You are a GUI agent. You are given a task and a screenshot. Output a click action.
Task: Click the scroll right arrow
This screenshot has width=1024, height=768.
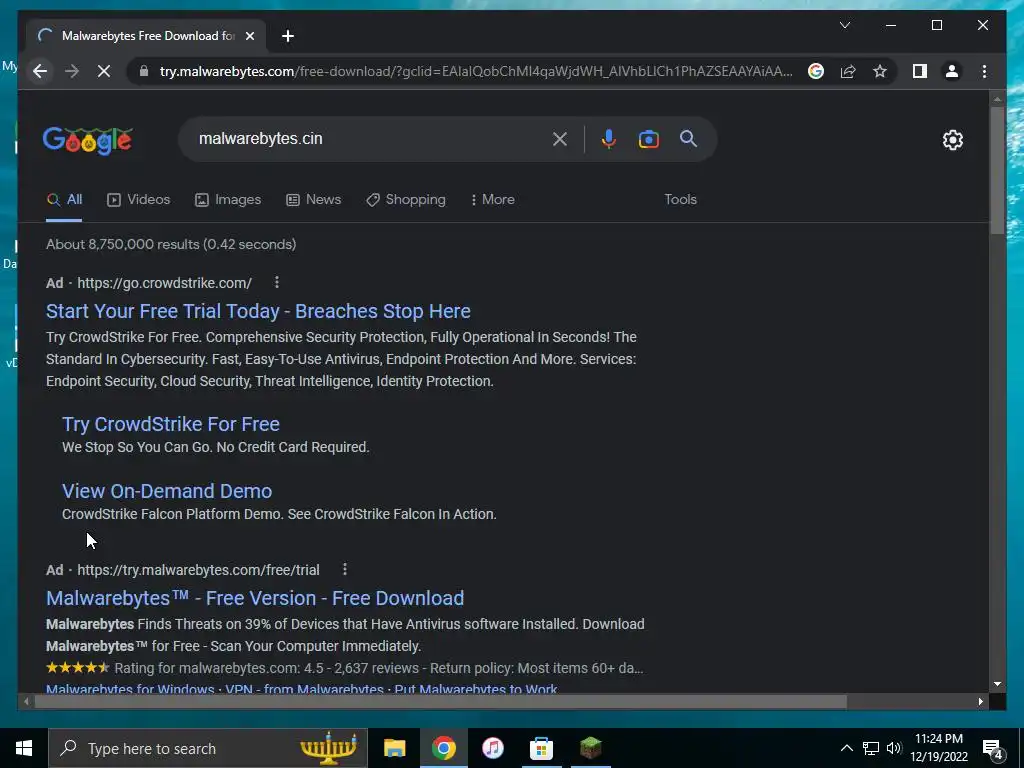coord(981,701)
